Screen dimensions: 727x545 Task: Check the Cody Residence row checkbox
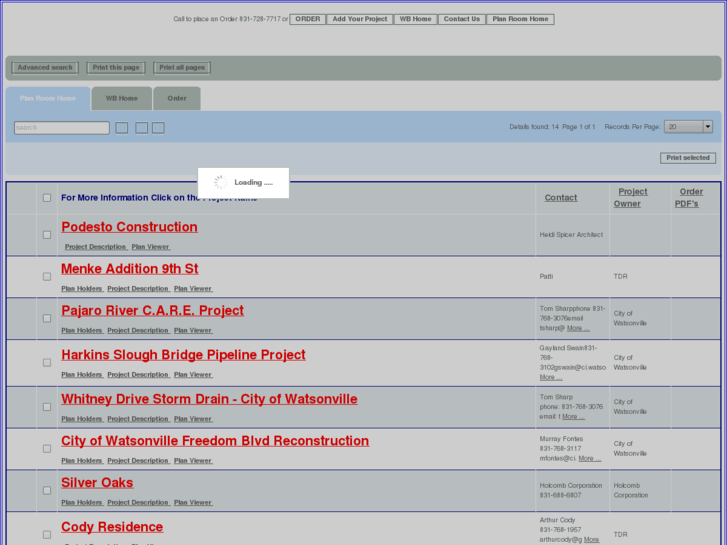click(47, 534)
